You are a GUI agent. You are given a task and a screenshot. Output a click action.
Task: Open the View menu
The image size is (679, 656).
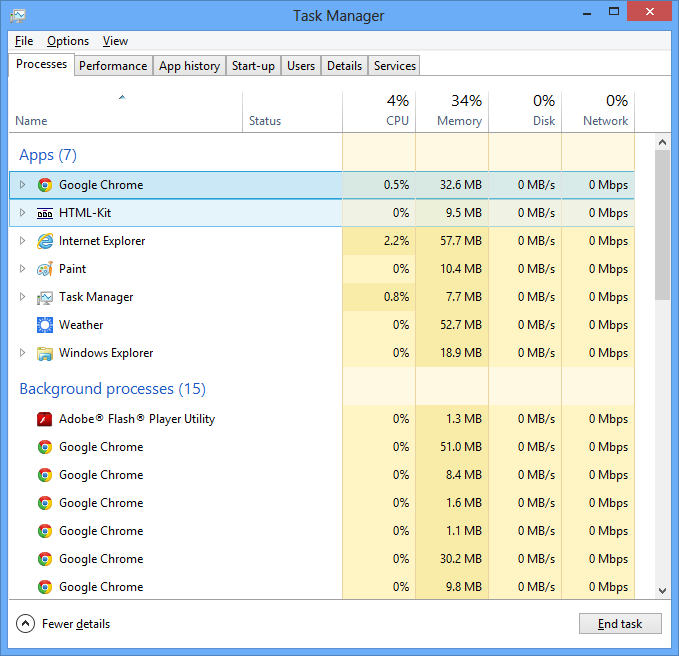pos(115,41)
